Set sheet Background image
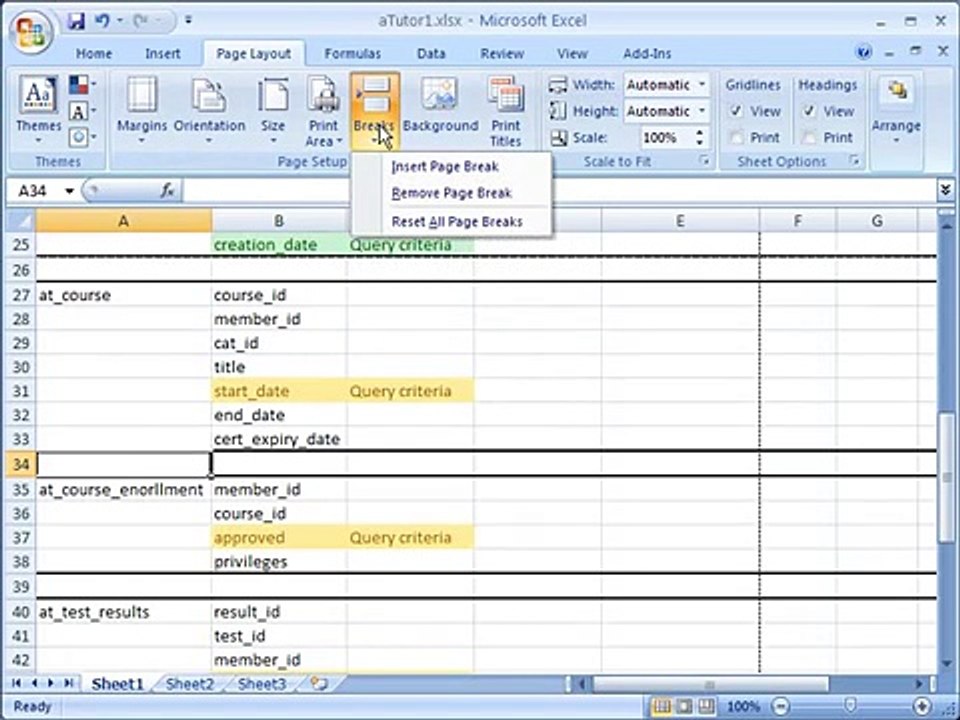 click(x=440, y=105)
